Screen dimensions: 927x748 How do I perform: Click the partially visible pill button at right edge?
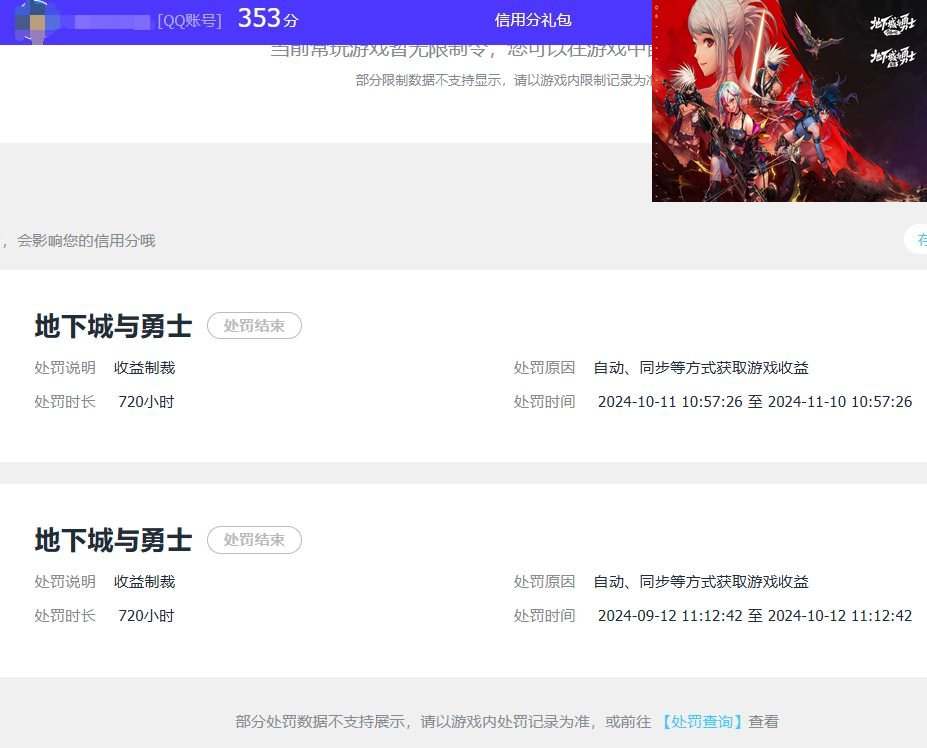tap(916, 239)
